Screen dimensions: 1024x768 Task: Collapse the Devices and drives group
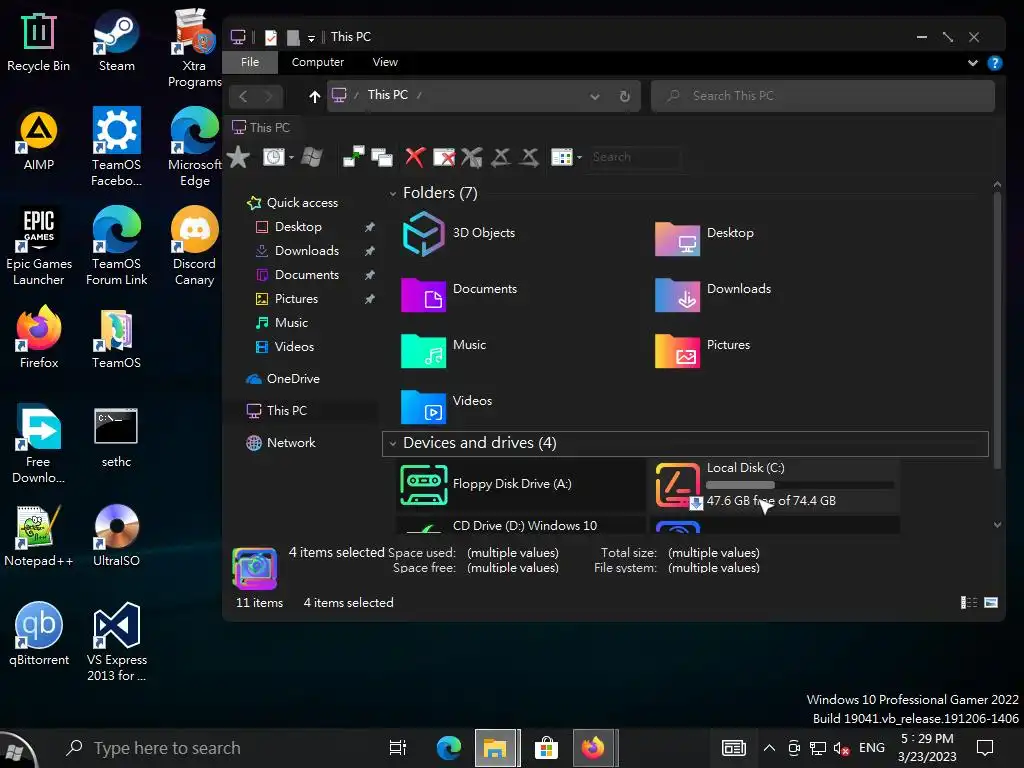pyautogui.click(x=392, y=444)
